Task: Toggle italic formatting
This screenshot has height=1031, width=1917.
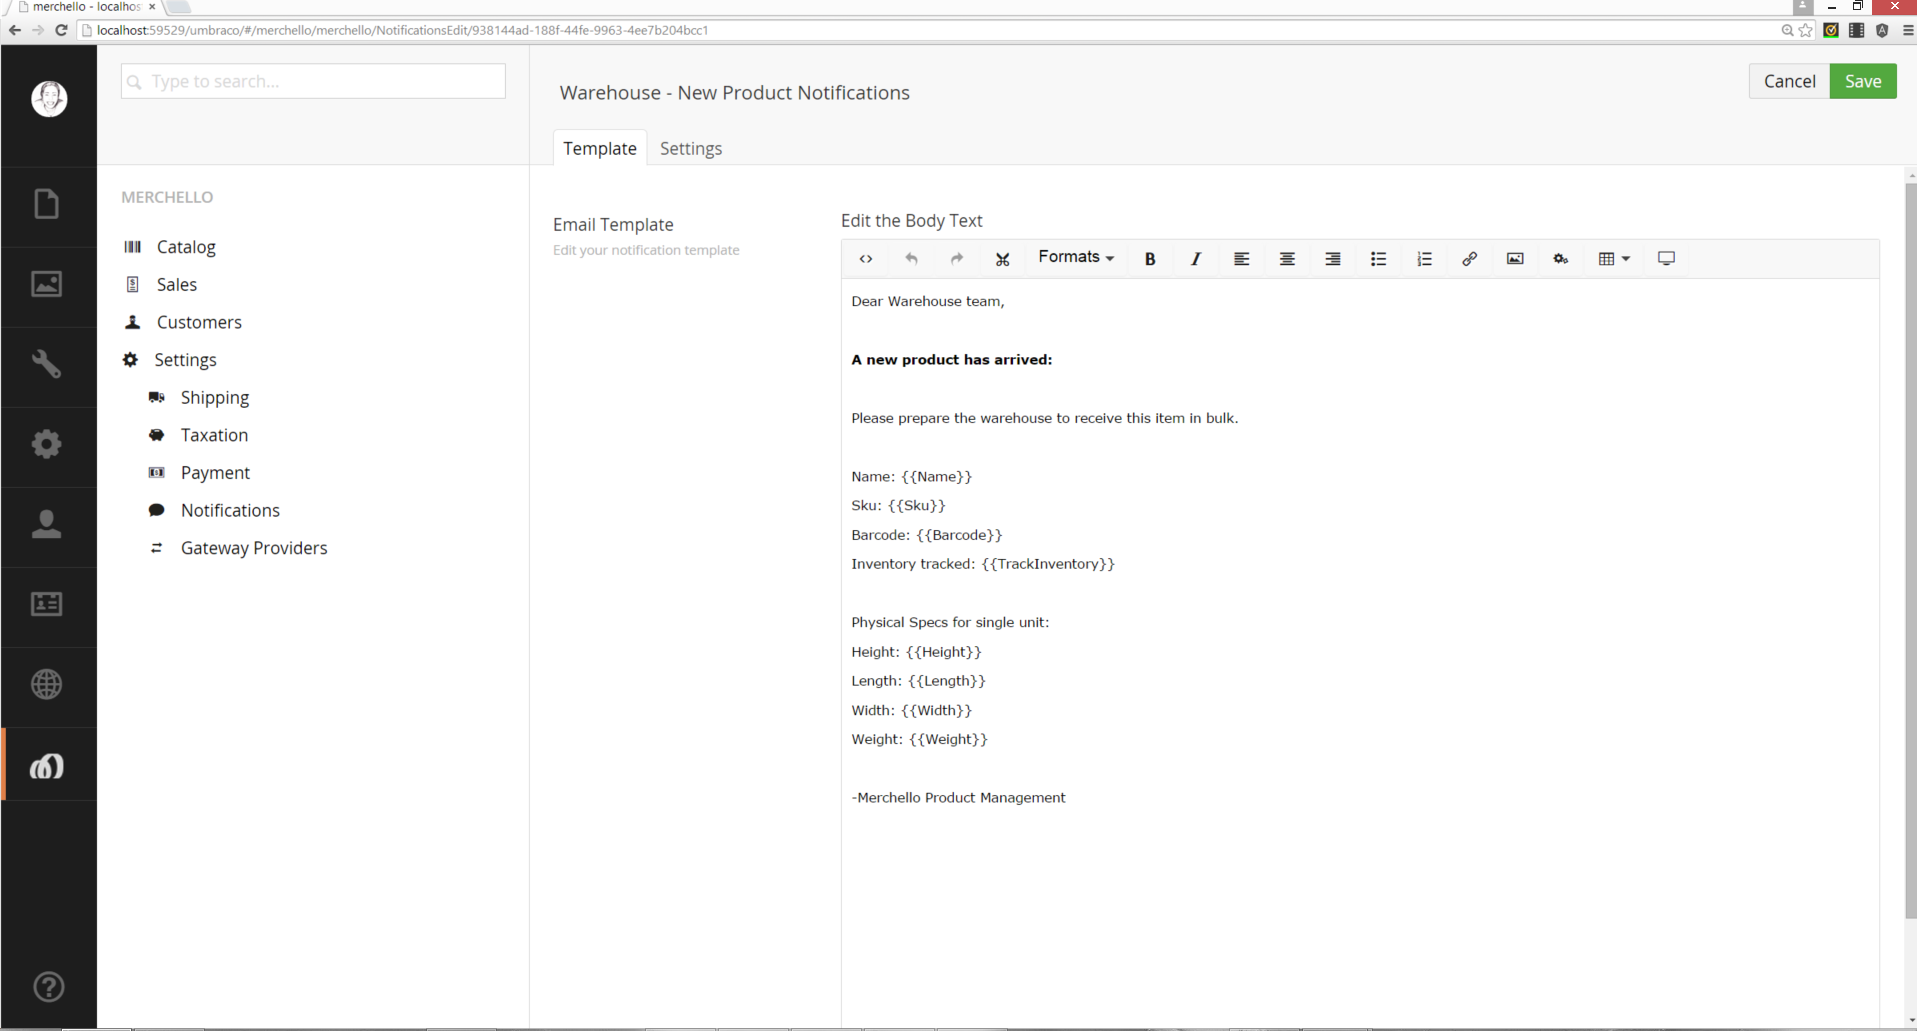Action: coord(1195,259)
